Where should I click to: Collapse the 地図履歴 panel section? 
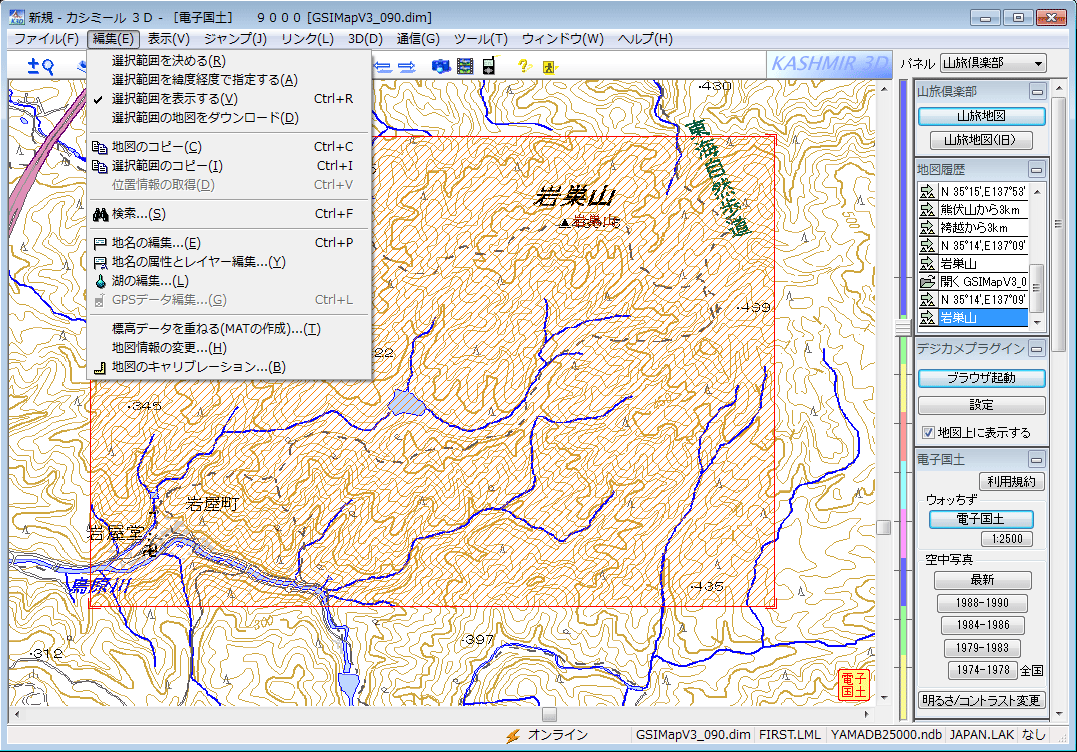coord(1037,169)
